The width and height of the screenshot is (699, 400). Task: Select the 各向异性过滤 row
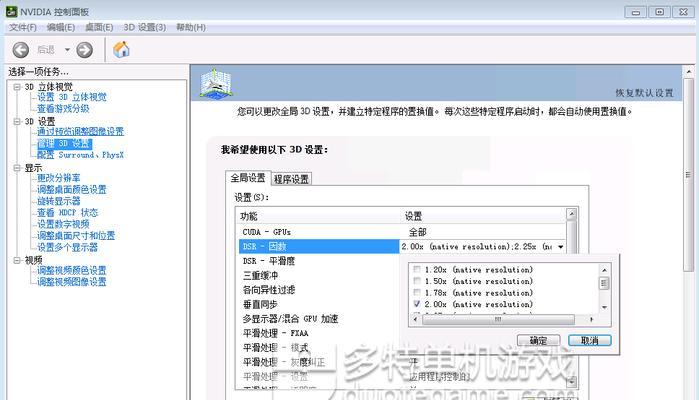pyautogui.click(x=319, y=290)
